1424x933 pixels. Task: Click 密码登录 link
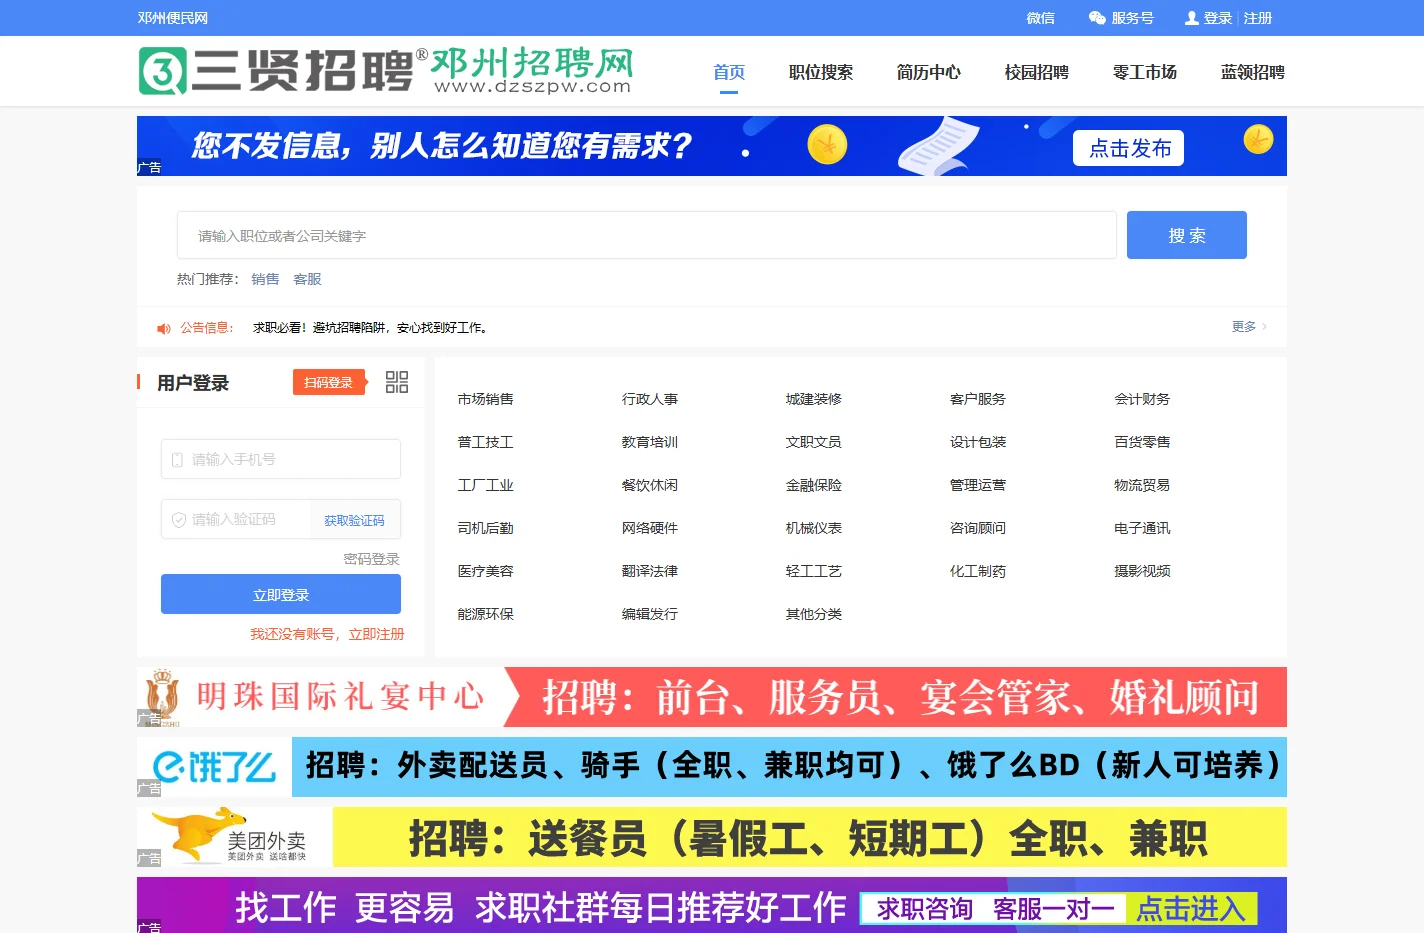372,559
